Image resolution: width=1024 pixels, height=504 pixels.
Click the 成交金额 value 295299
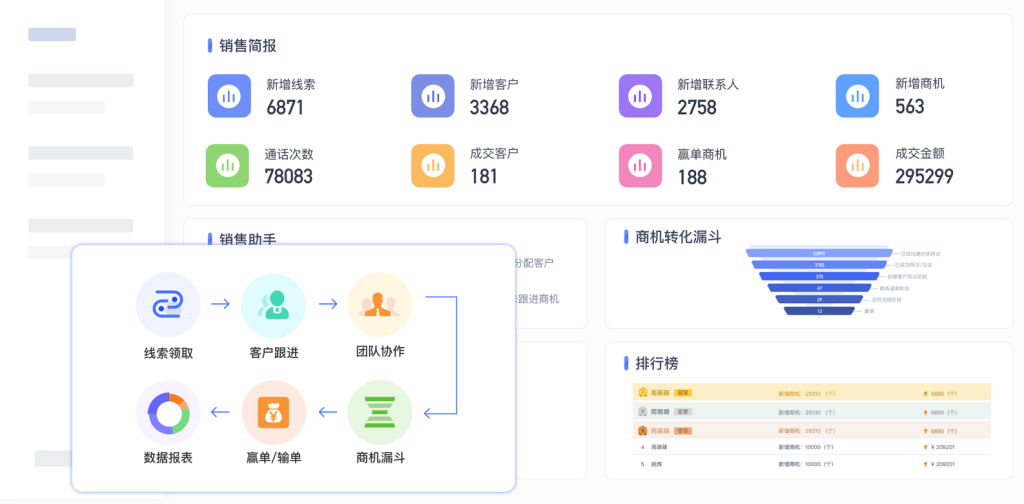(924, 176)
